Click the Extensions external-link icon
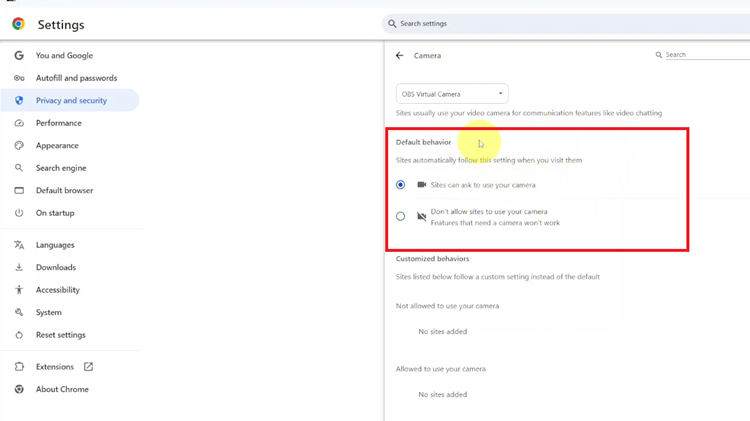 coord(88,367)
